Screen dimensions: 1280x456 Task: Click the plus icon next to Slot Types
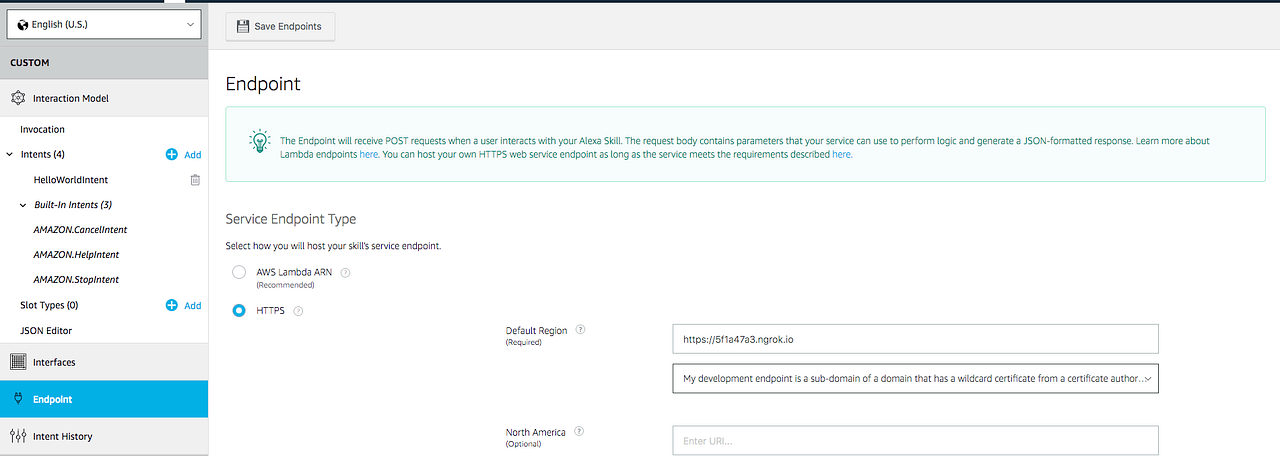click(x=172, y=305)
